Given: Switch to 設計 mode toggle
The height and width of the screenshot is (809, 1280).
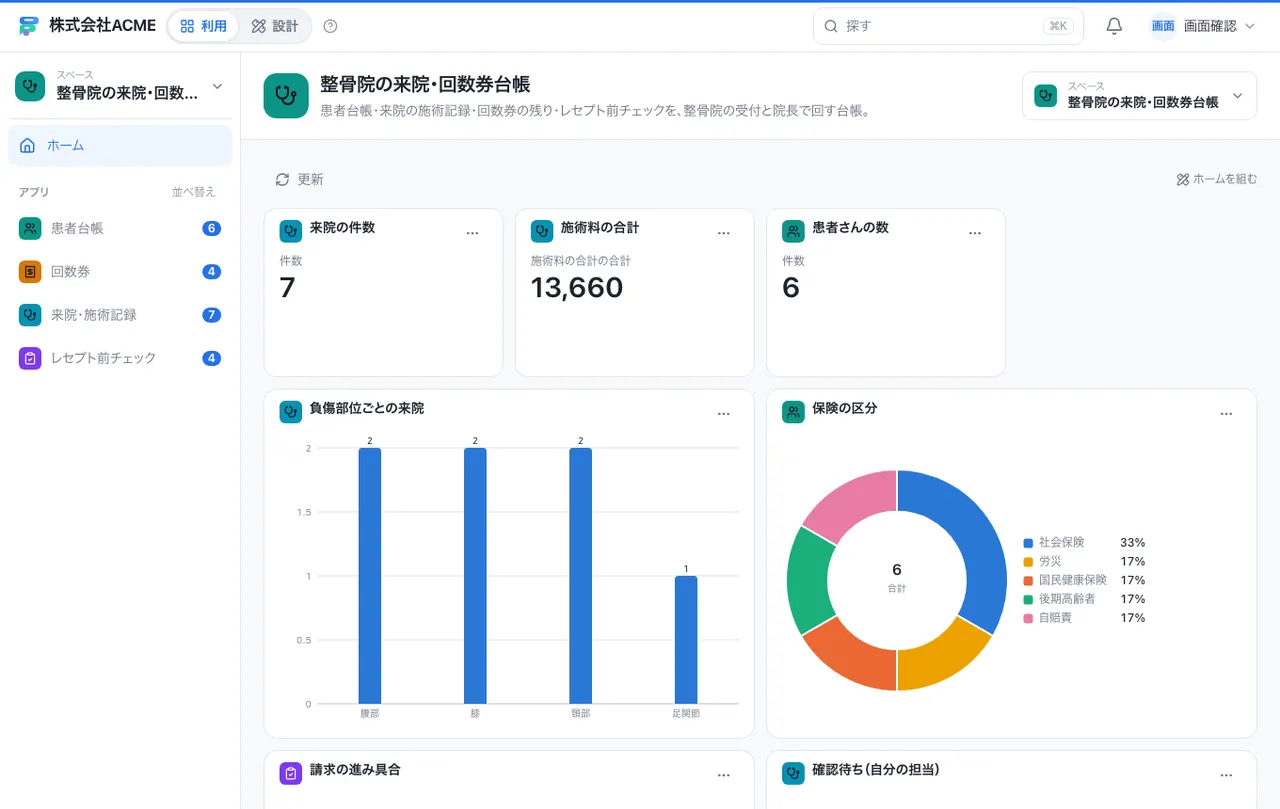Looking at the screenshot, I should tap(275, 26).
